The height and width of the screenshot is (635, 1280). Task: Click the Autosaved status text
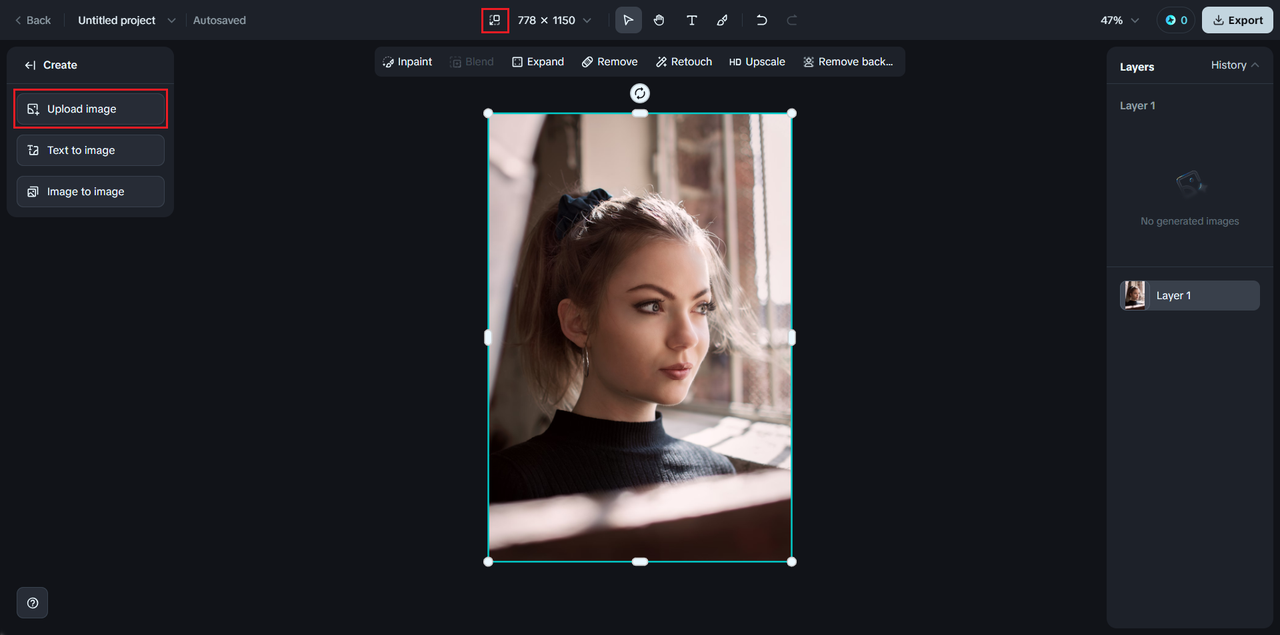tap(219, 20)
